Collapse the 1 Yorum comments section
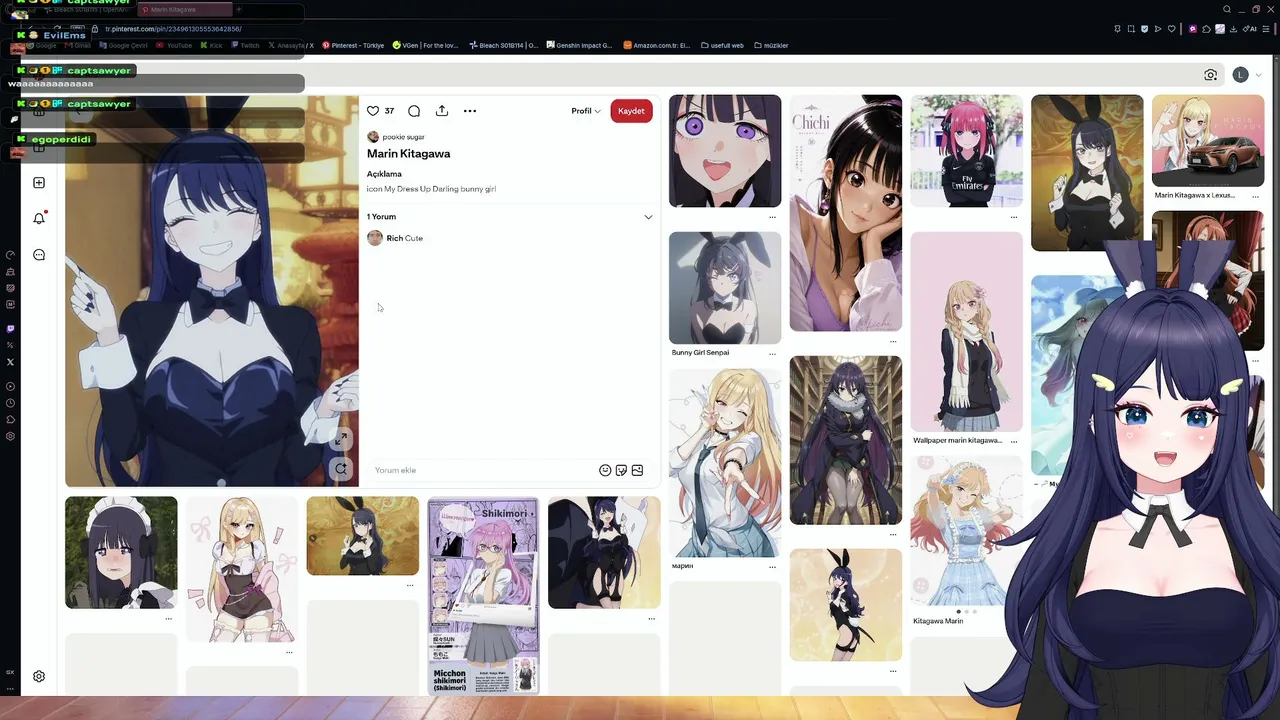This screenshot has width=1280, height=720. [x=648, y=217]
